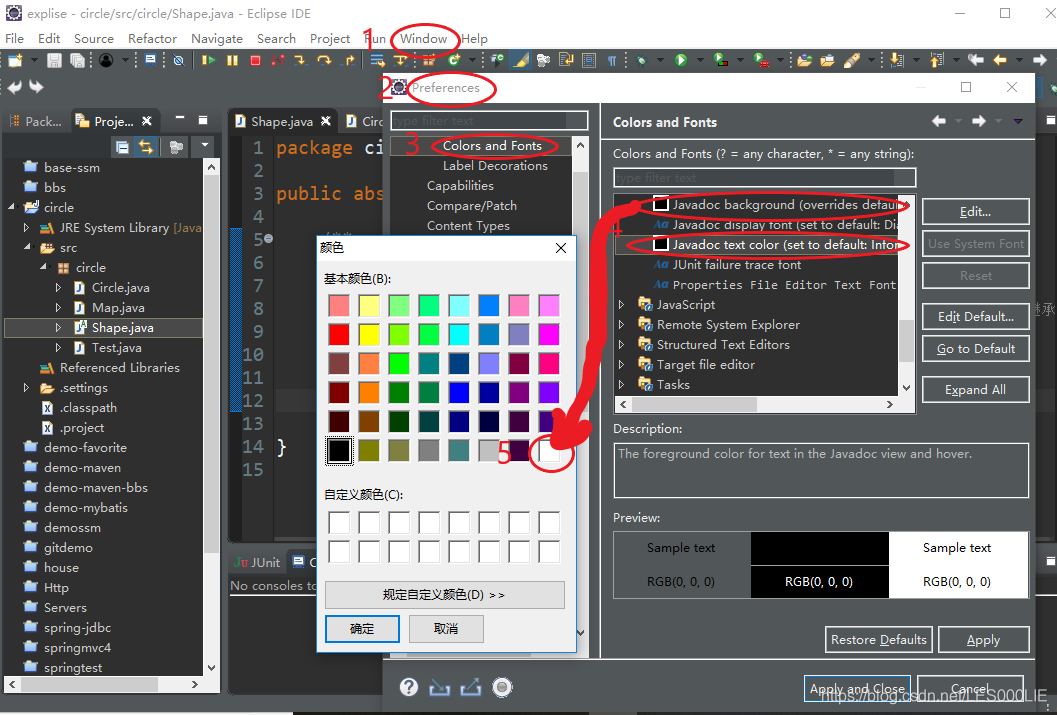Screen dimensions: 1057x715
Task: Click the Step Into debug icon
Action: (x=300, y=61)
